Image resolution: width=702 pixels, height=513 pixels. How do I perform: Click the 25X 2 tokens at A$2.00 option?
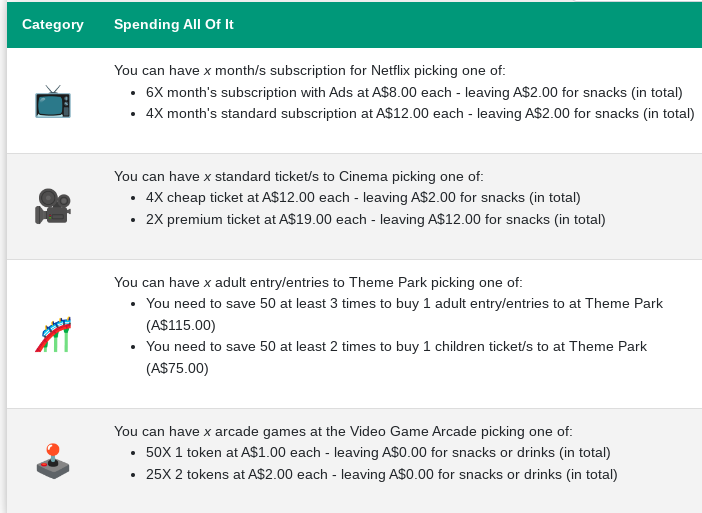[381, 475]
